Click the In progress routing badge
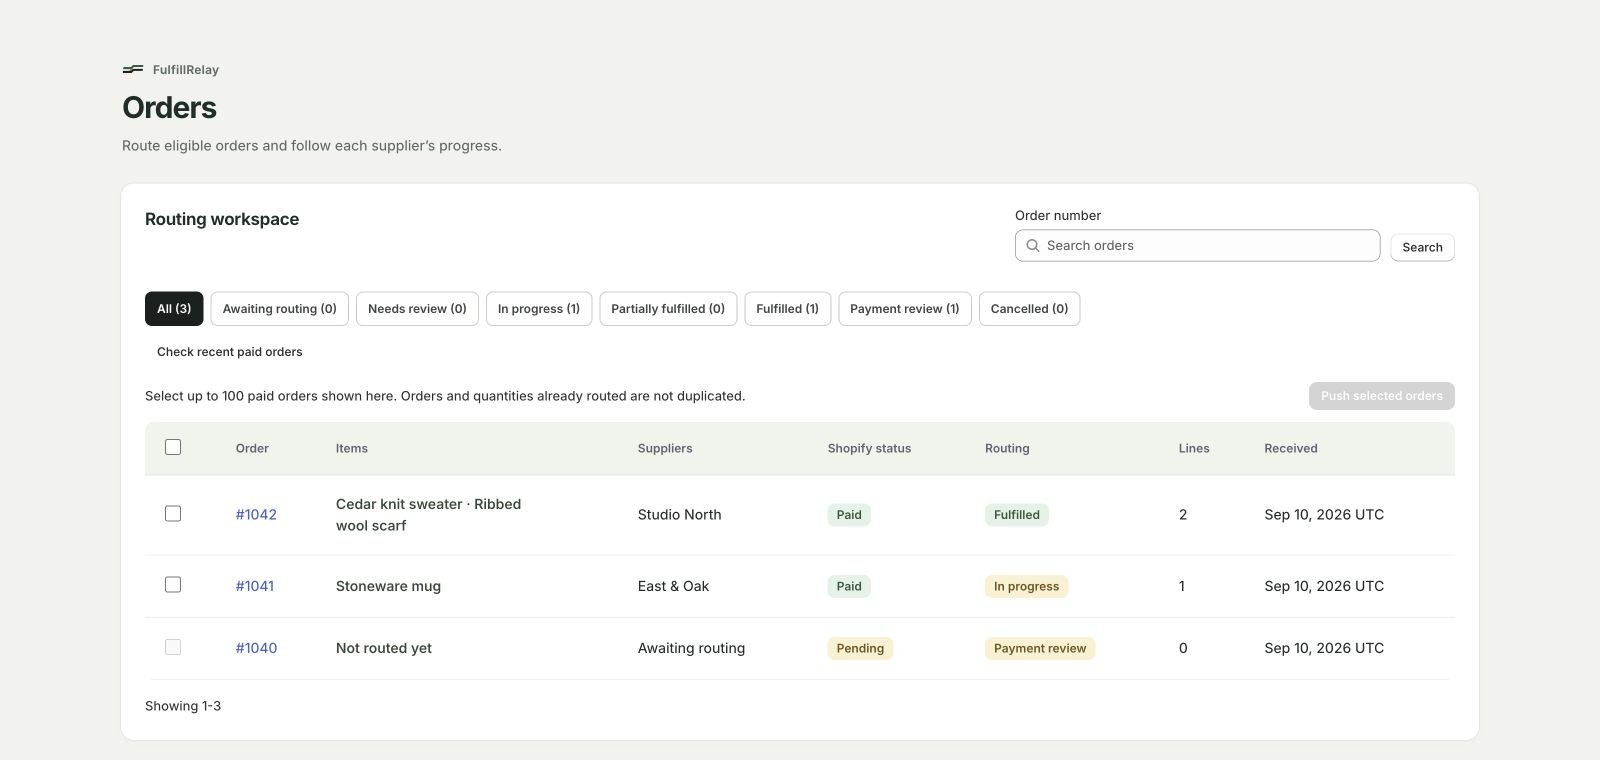1600x760 pixels. (1026, 586)
